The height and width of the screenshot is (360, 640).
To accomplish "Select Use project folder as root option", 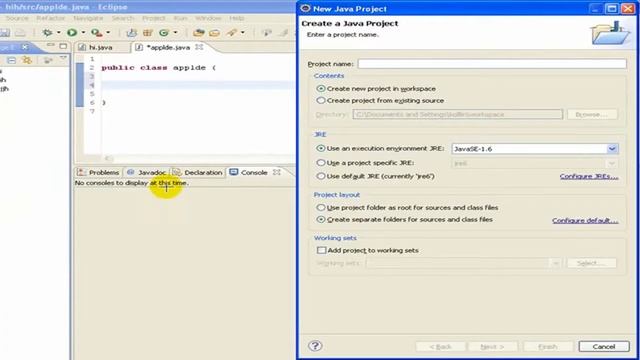I will point(321,208).
